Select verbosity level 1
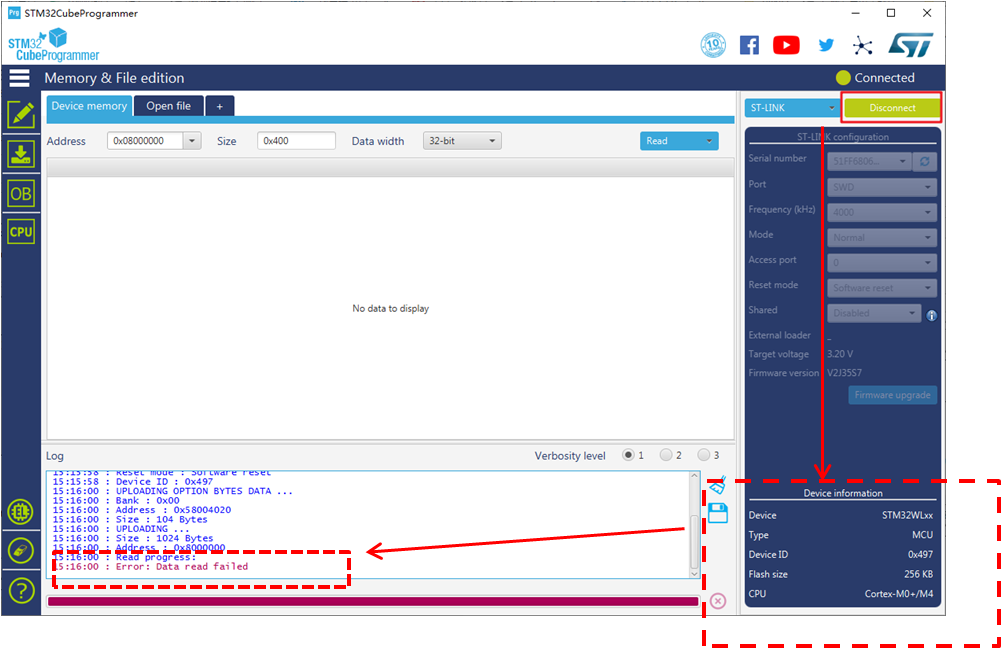The width and height of the screenshot is (1002, 649). [628, 455]
